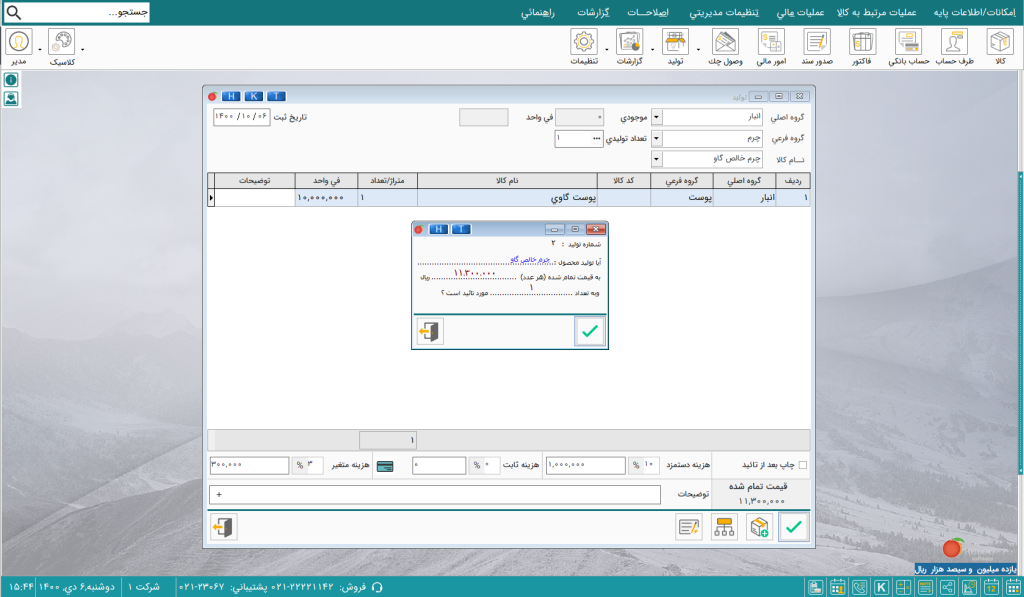Confirm the production in the popup dialog
Viewport: 1024px width, 597px height.
(590, 331)
